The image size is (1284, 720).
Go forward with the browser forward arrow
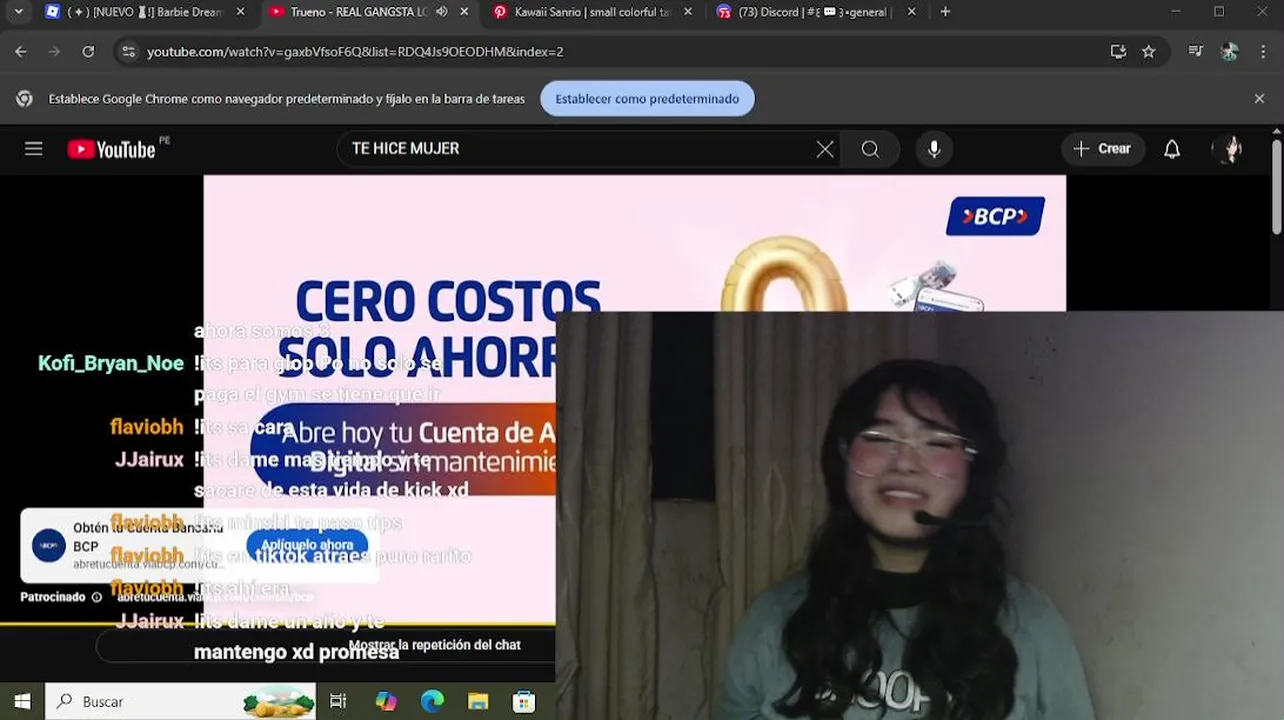(x=54, y=51)
